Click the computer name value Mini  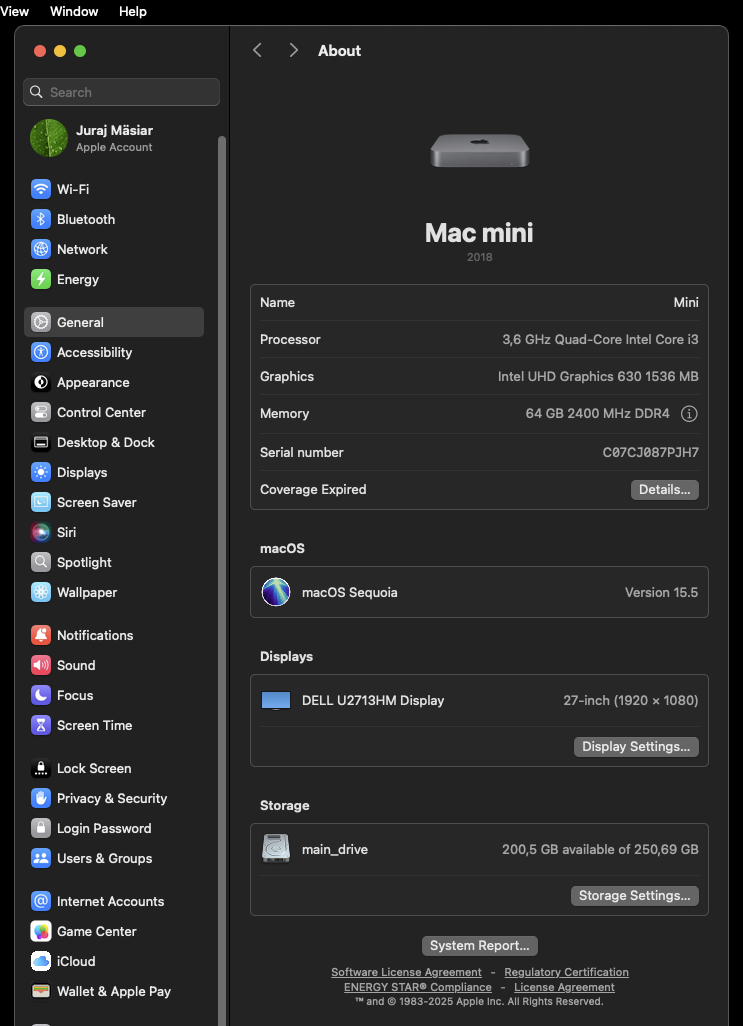pyautogui.click(x=686, y=302)
